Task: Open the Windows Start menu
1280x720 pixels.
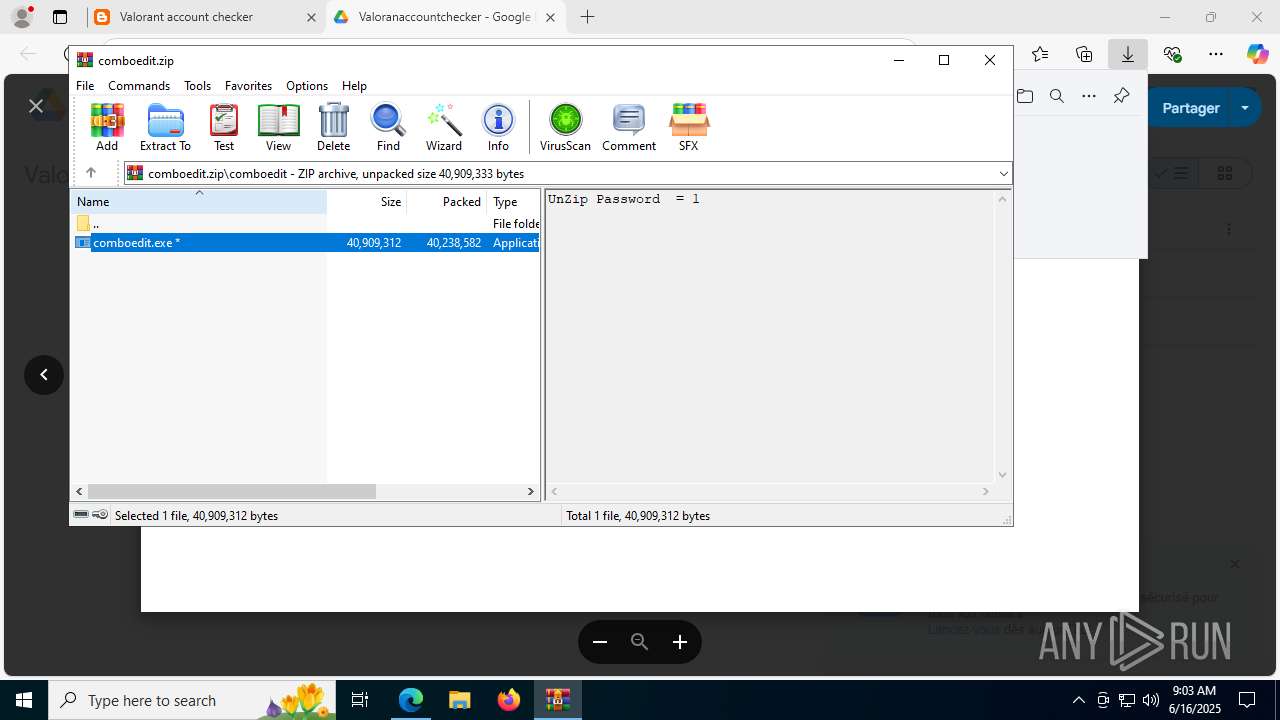Action: 24,700
